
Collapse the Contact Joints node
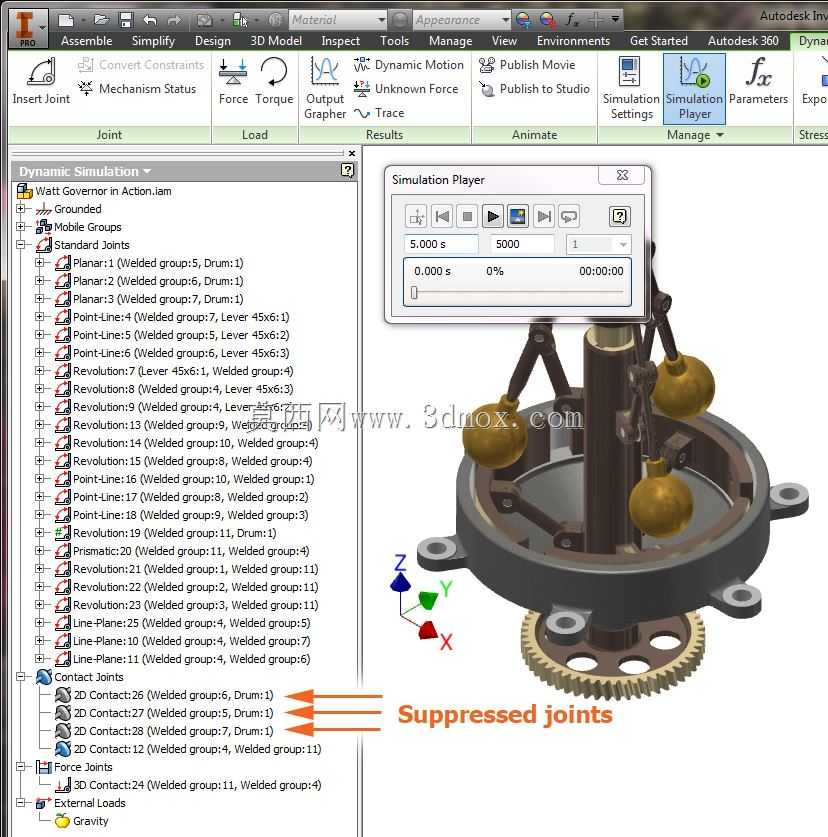point(20,677)
